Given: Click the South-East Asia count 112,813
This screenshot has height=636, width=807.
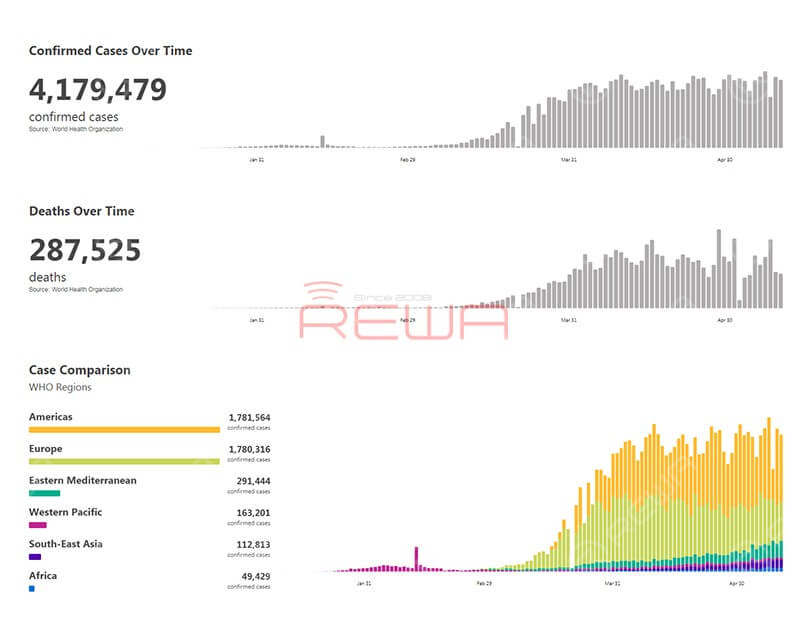Looking at the screenshot, I should point(253,544).
